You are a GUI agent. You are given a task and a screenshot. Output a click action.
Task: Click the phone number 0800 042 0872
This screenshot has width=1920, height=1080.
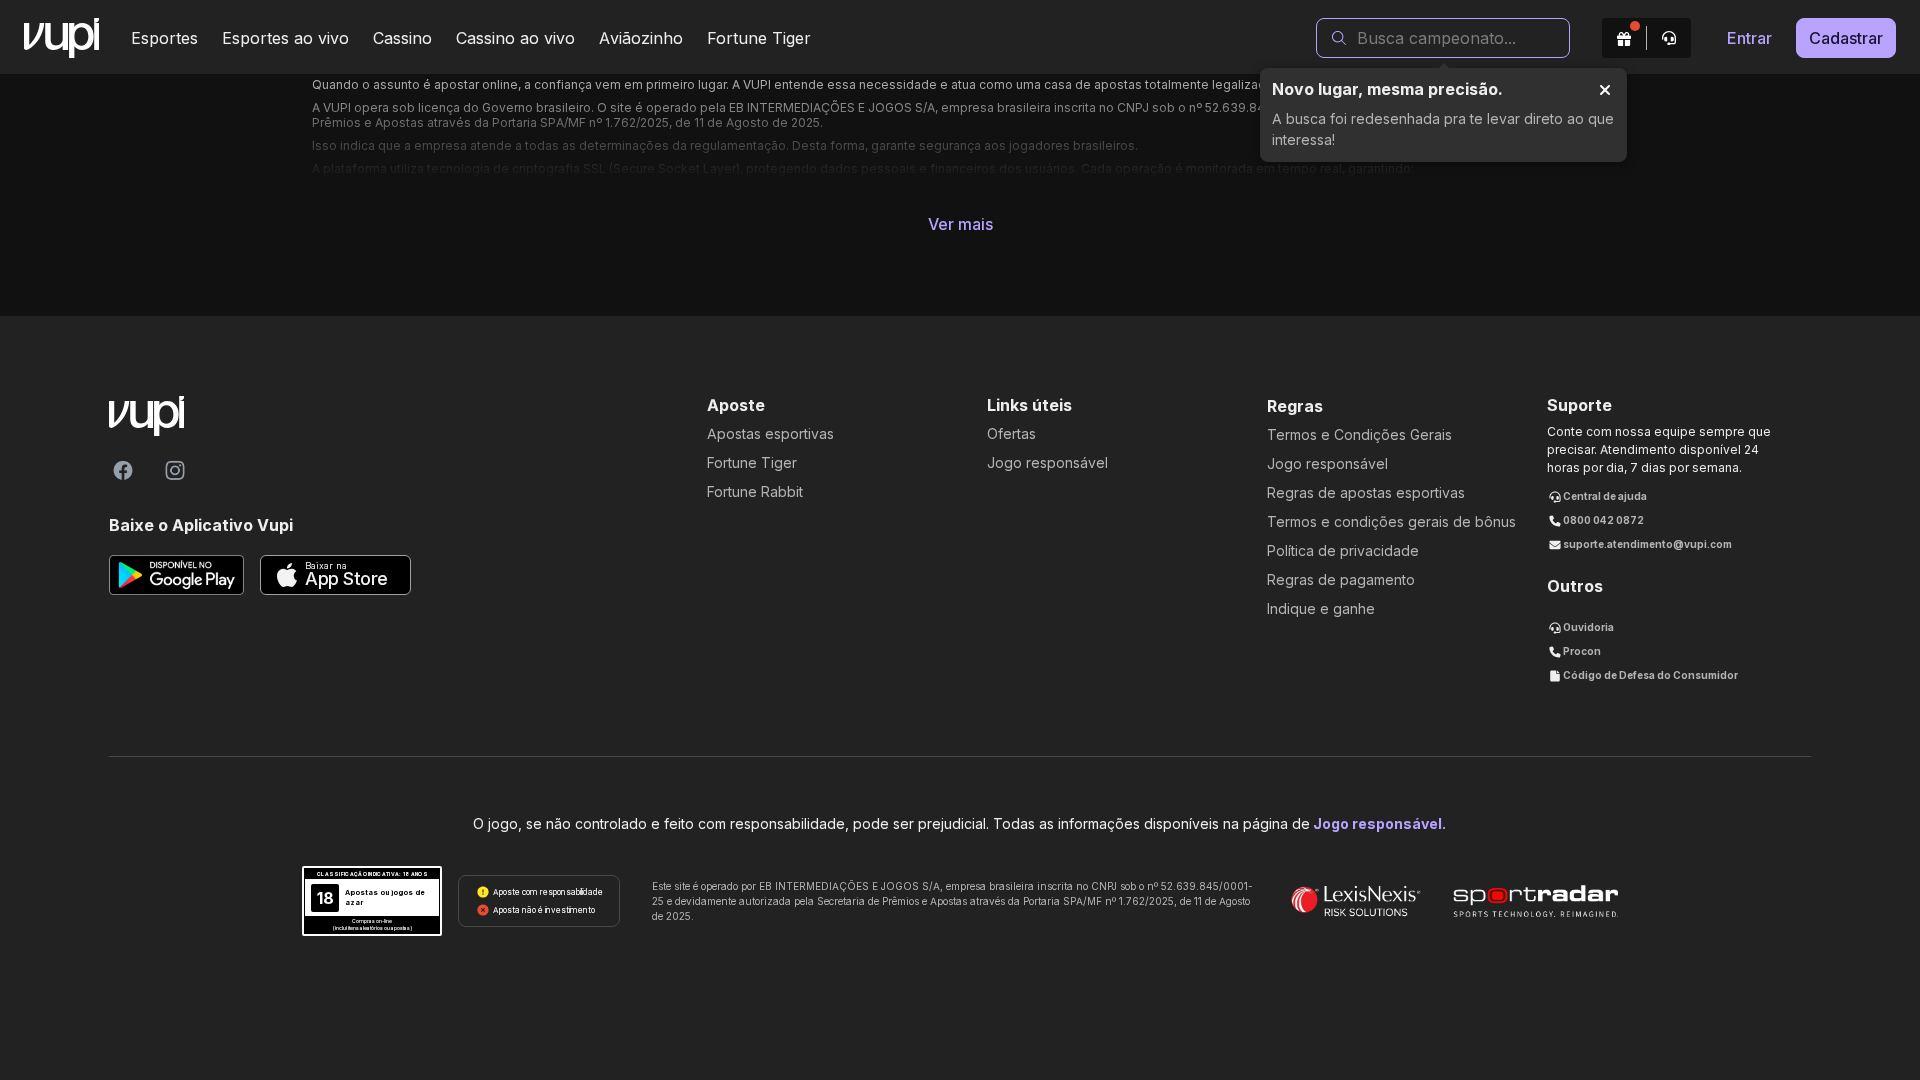coord(1596,521)
